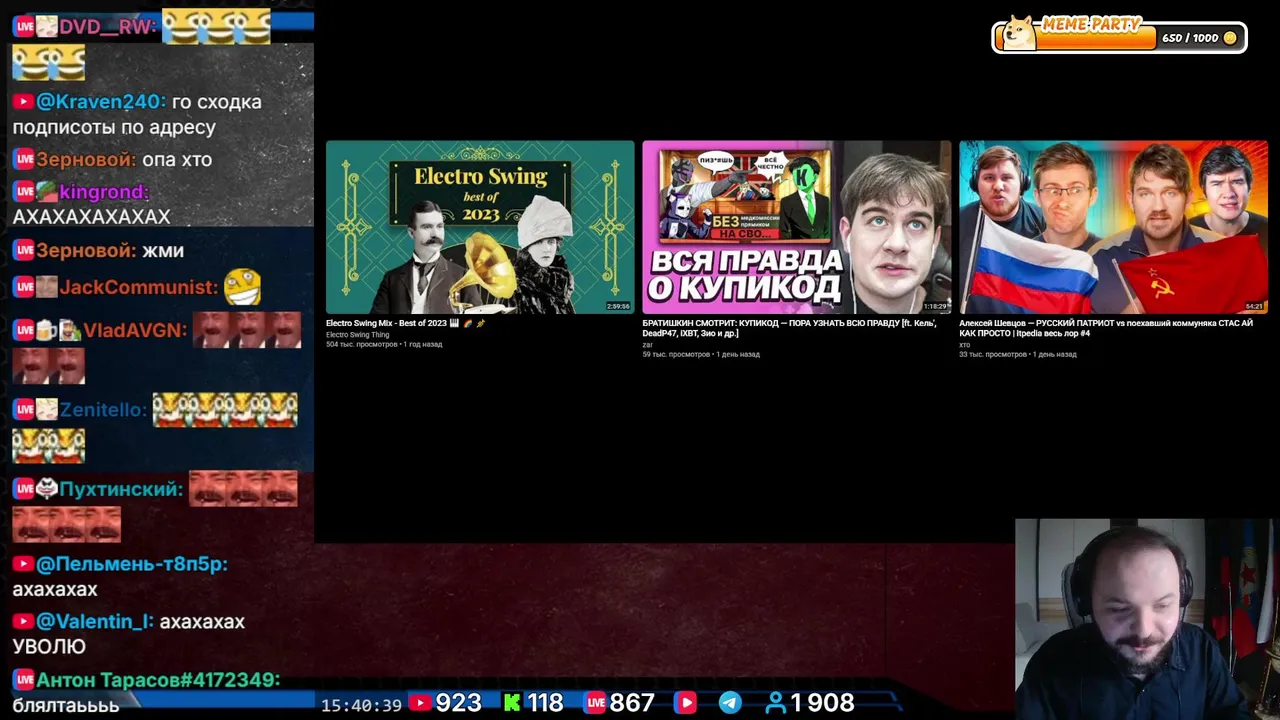Click the LIVE badge before kingrond
This screenshot has width=1280, height=720.
tap(24, 192)
